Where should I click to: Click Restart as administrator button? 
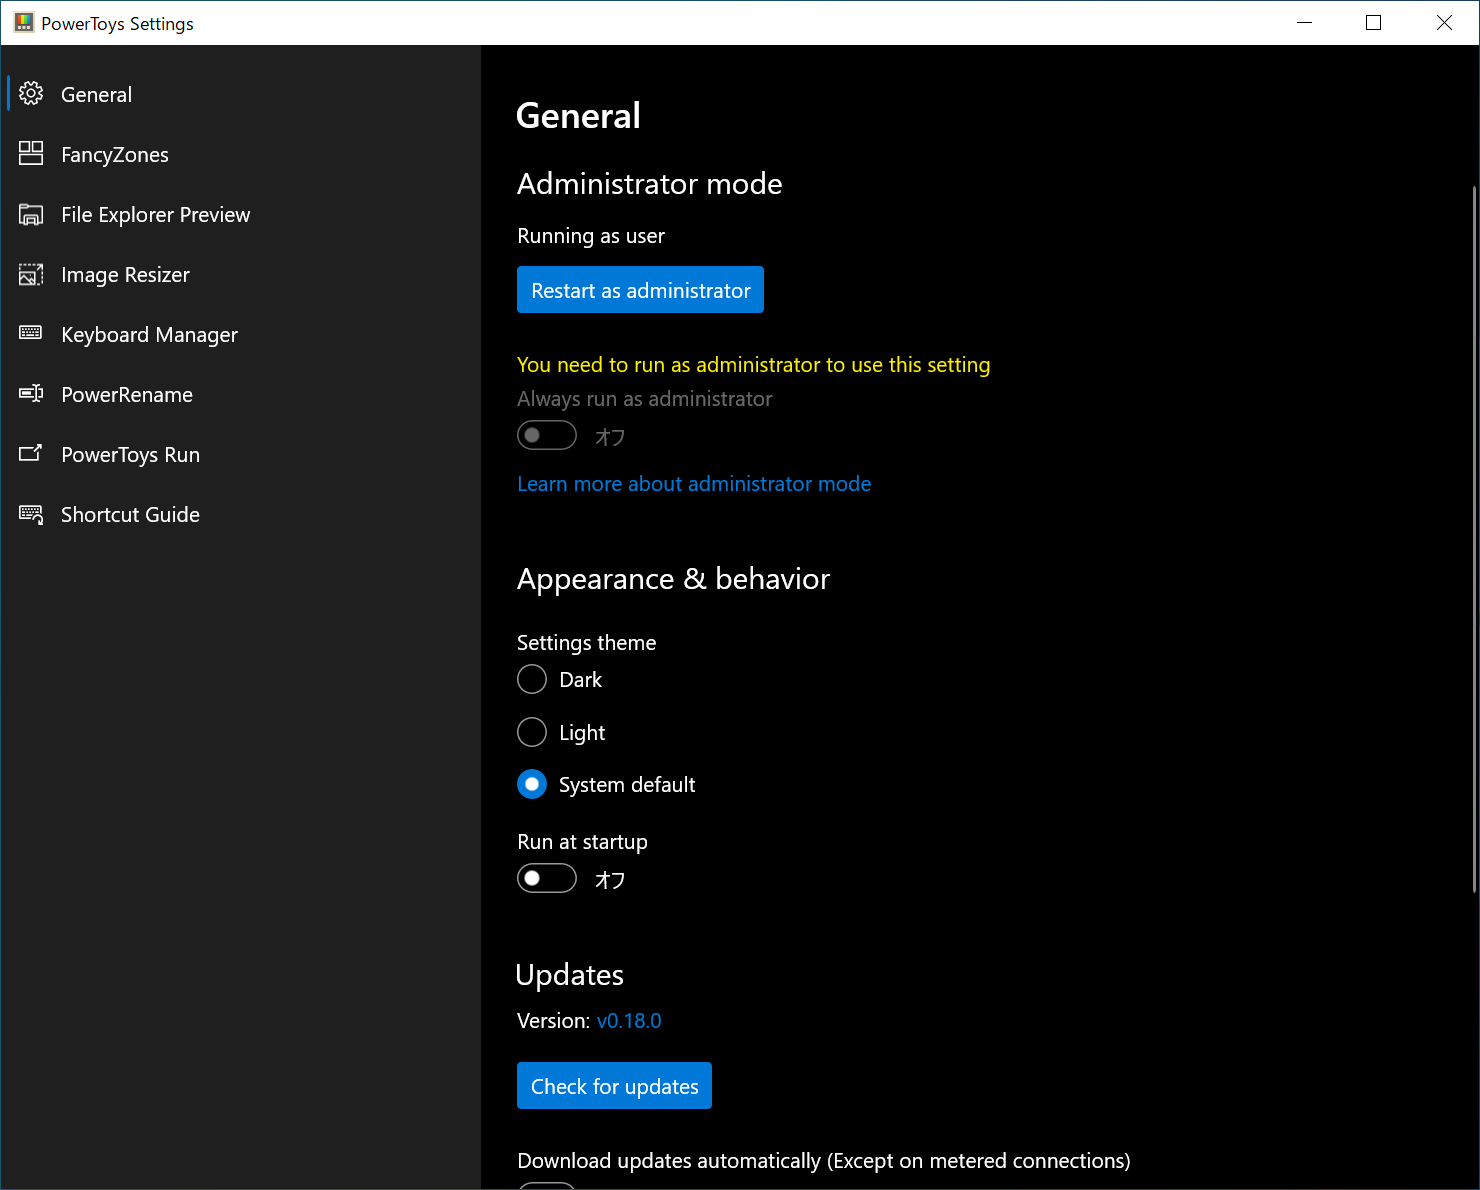tap(640, 290)
